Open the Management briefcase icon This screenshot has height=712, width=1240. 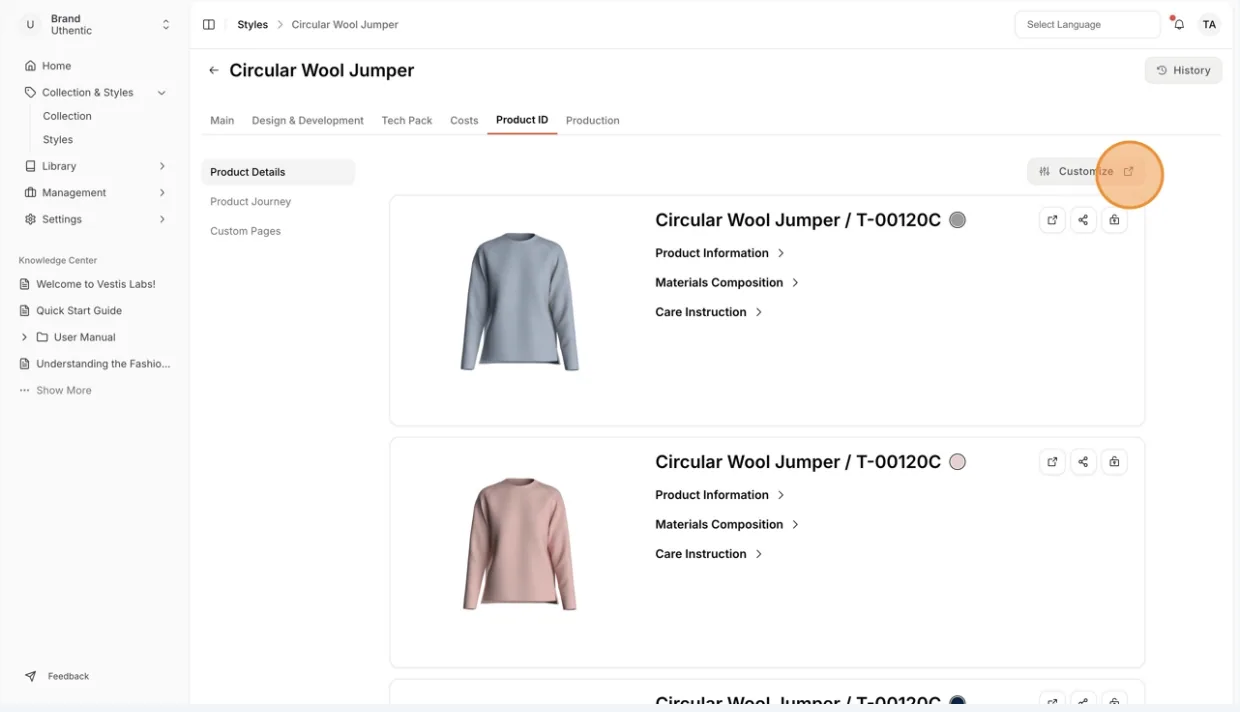click(x=30, y=192)
